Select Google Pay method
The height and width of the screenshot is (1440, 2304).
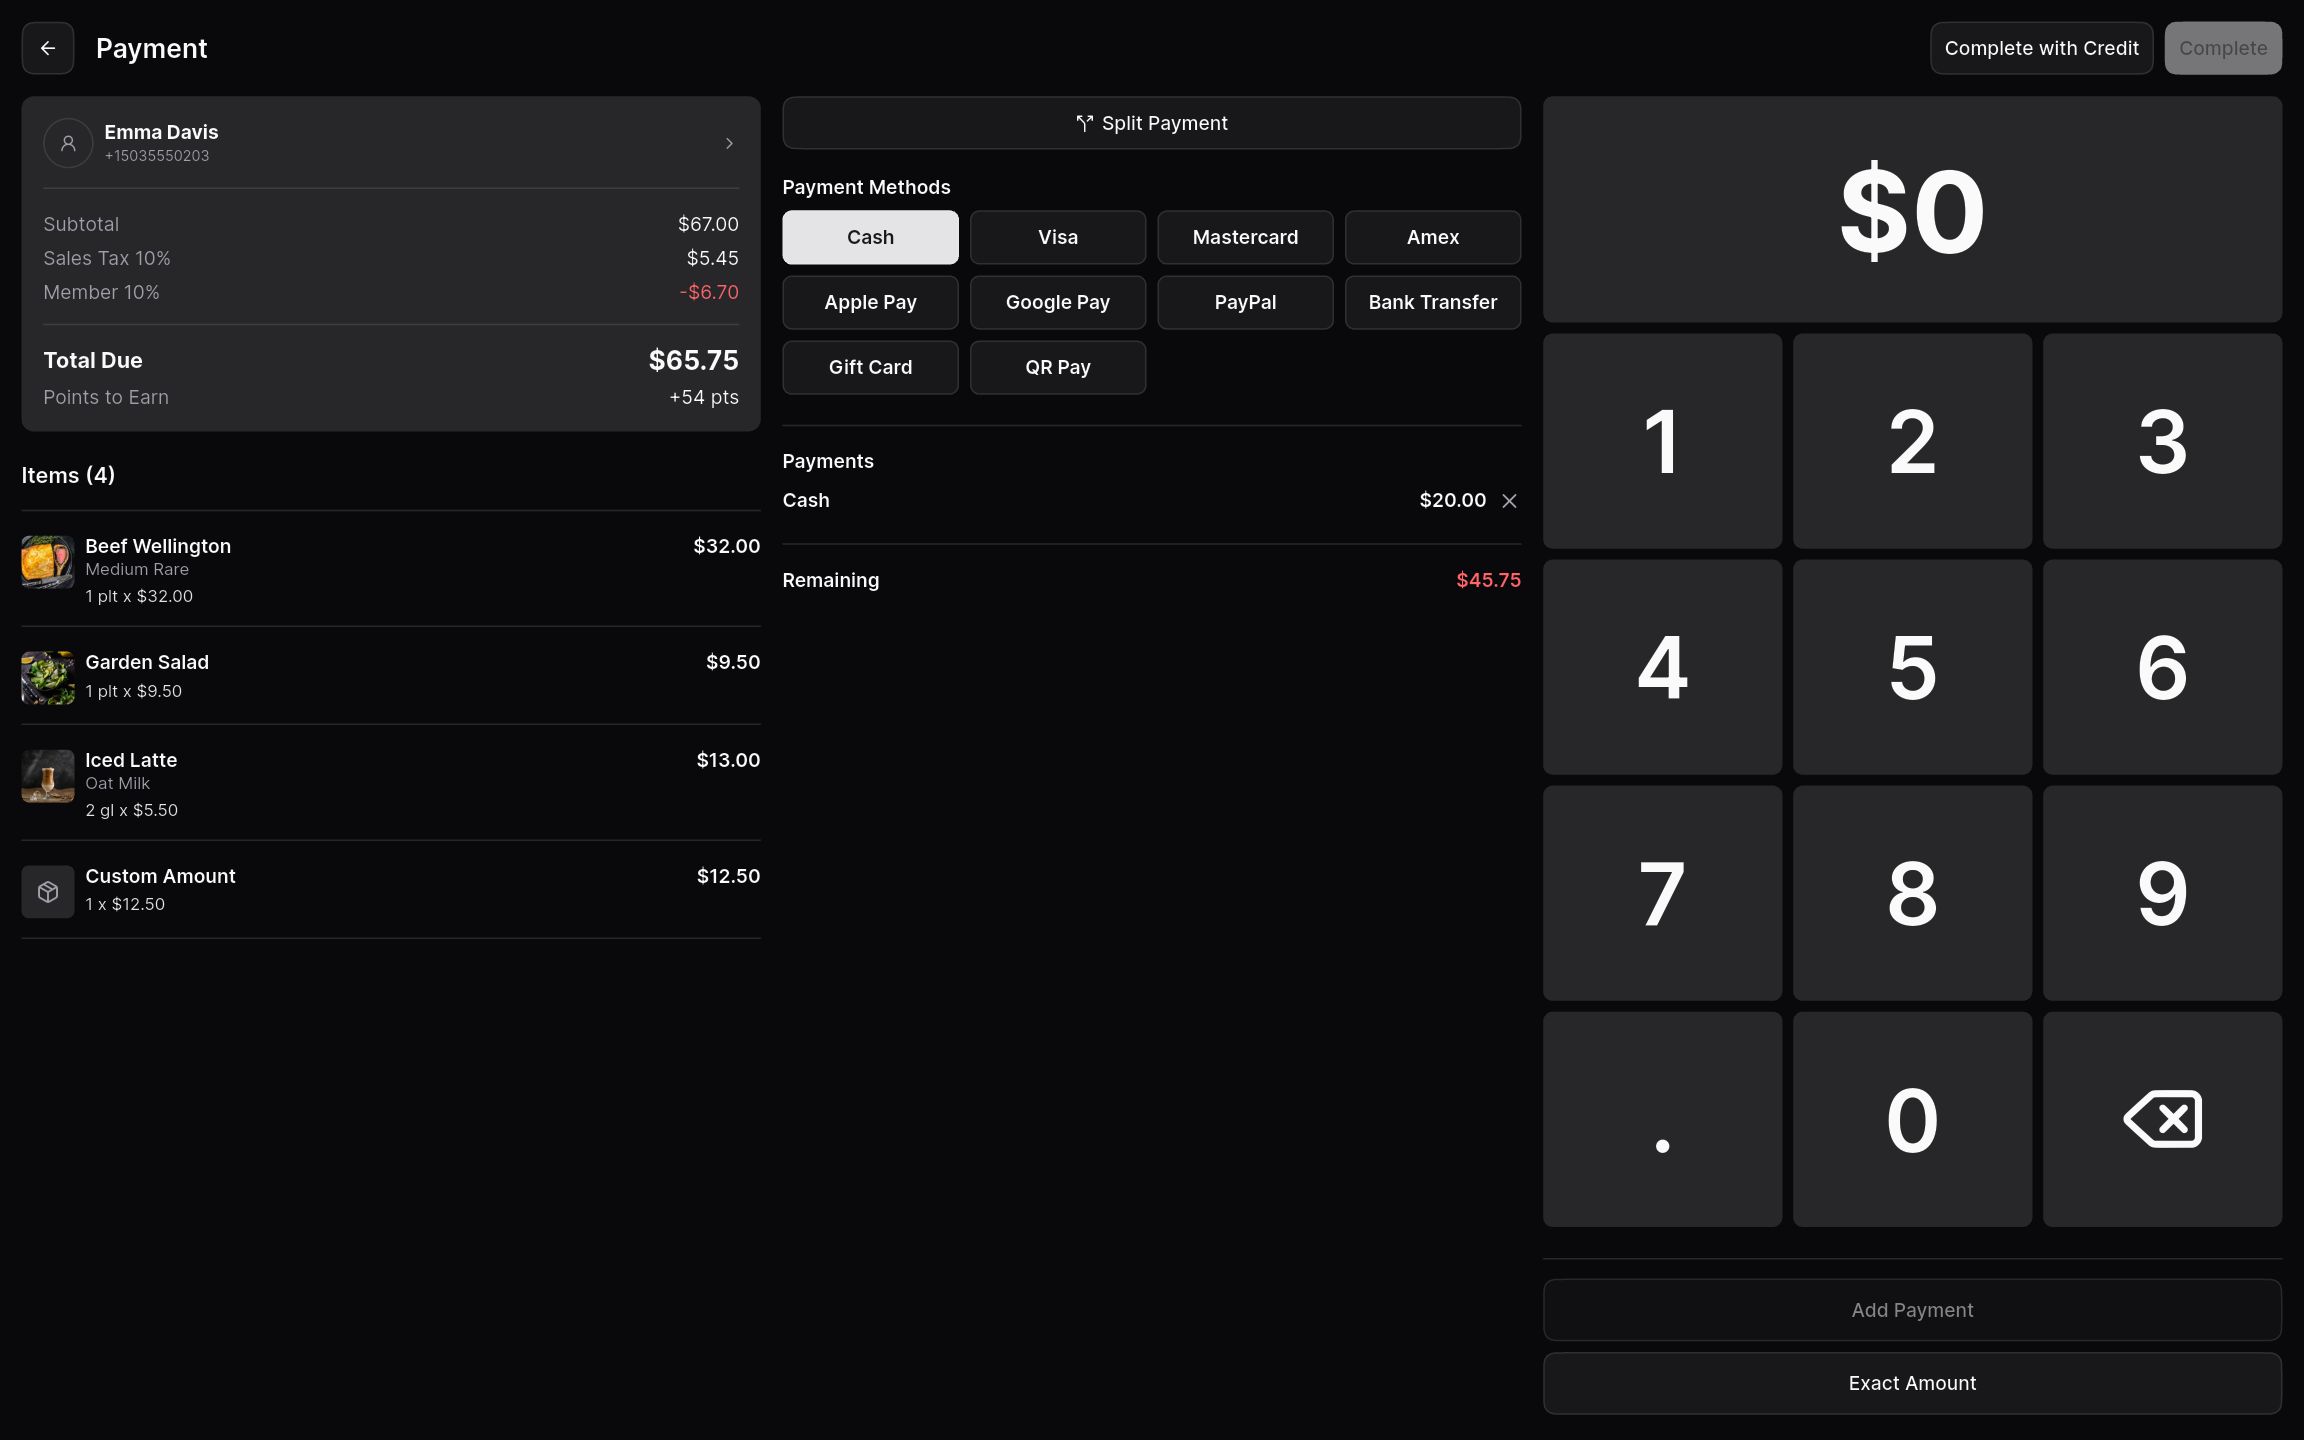click(1058, 302)
